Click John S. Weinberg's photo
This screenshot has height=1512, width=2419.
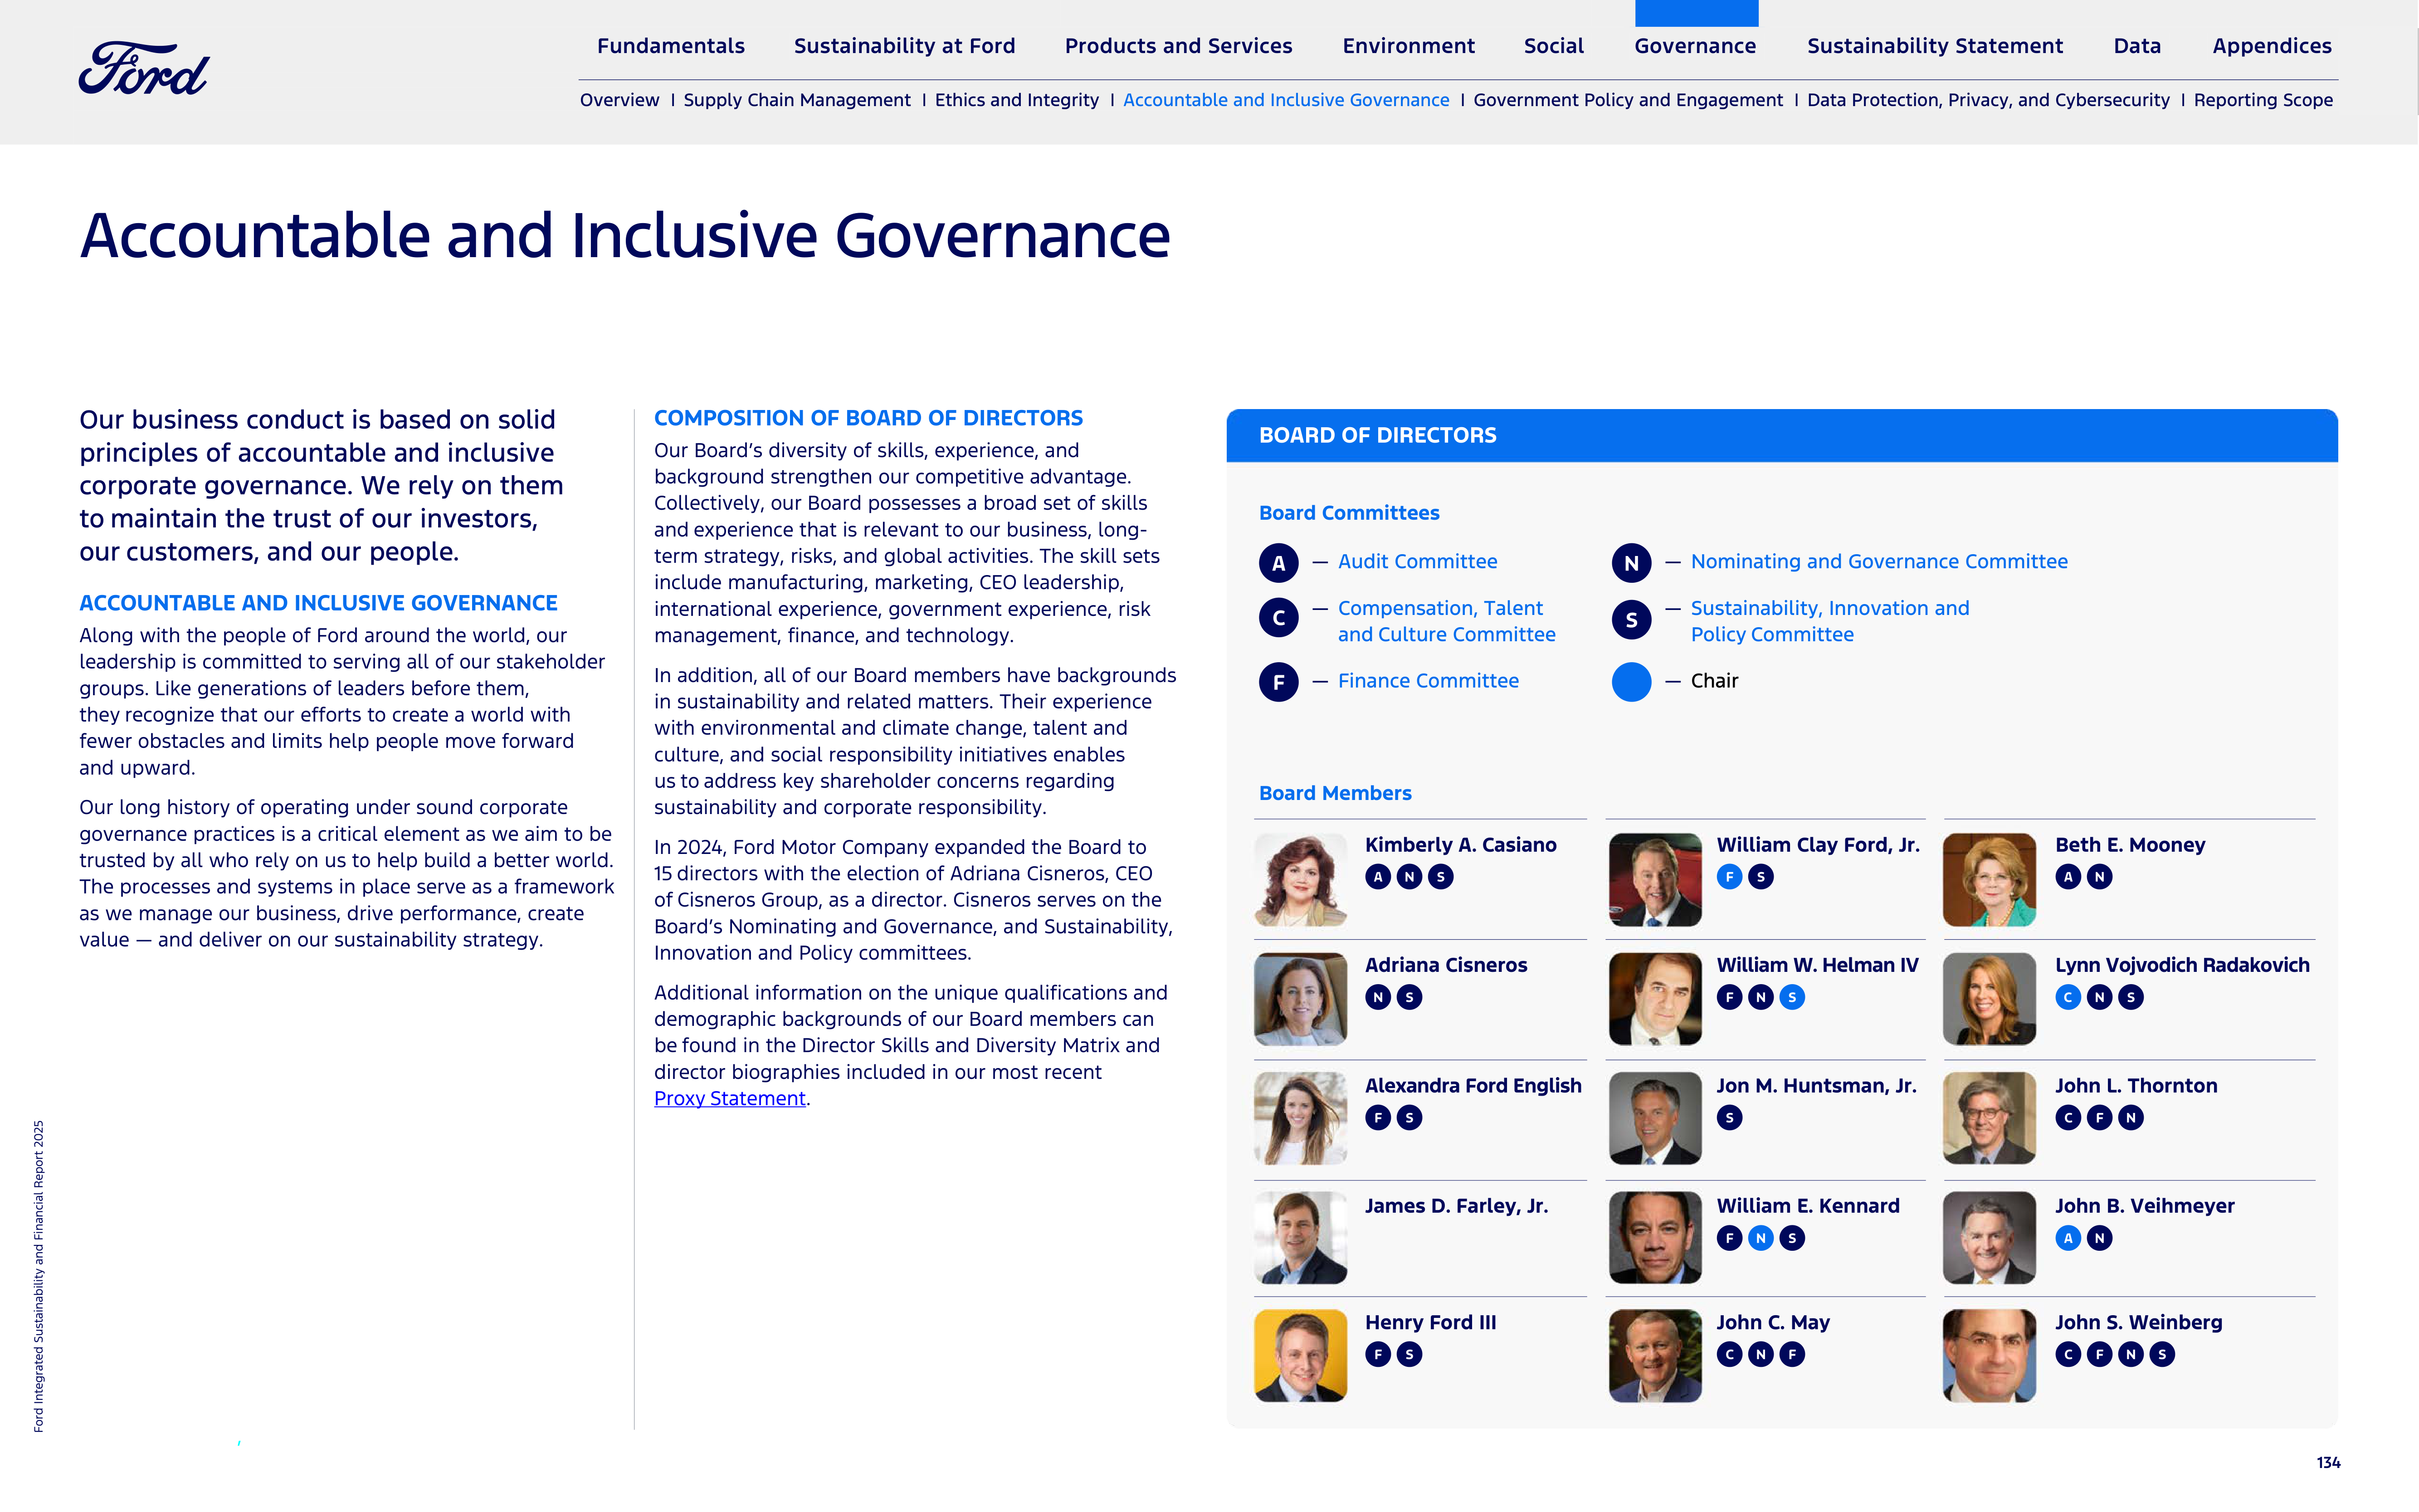pos(1988,1356)
